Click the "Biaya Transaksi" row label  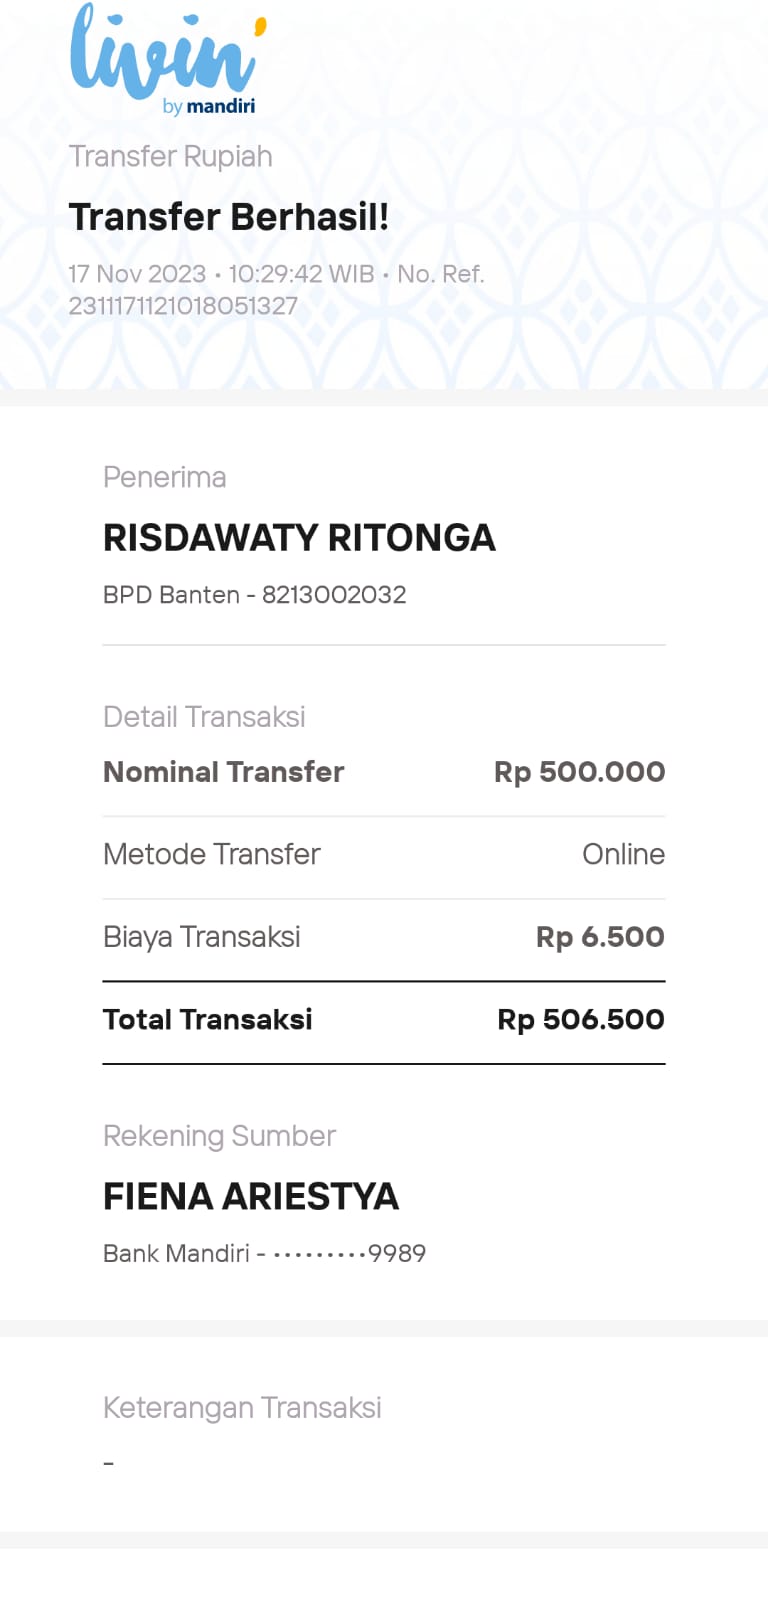(201, 937)
